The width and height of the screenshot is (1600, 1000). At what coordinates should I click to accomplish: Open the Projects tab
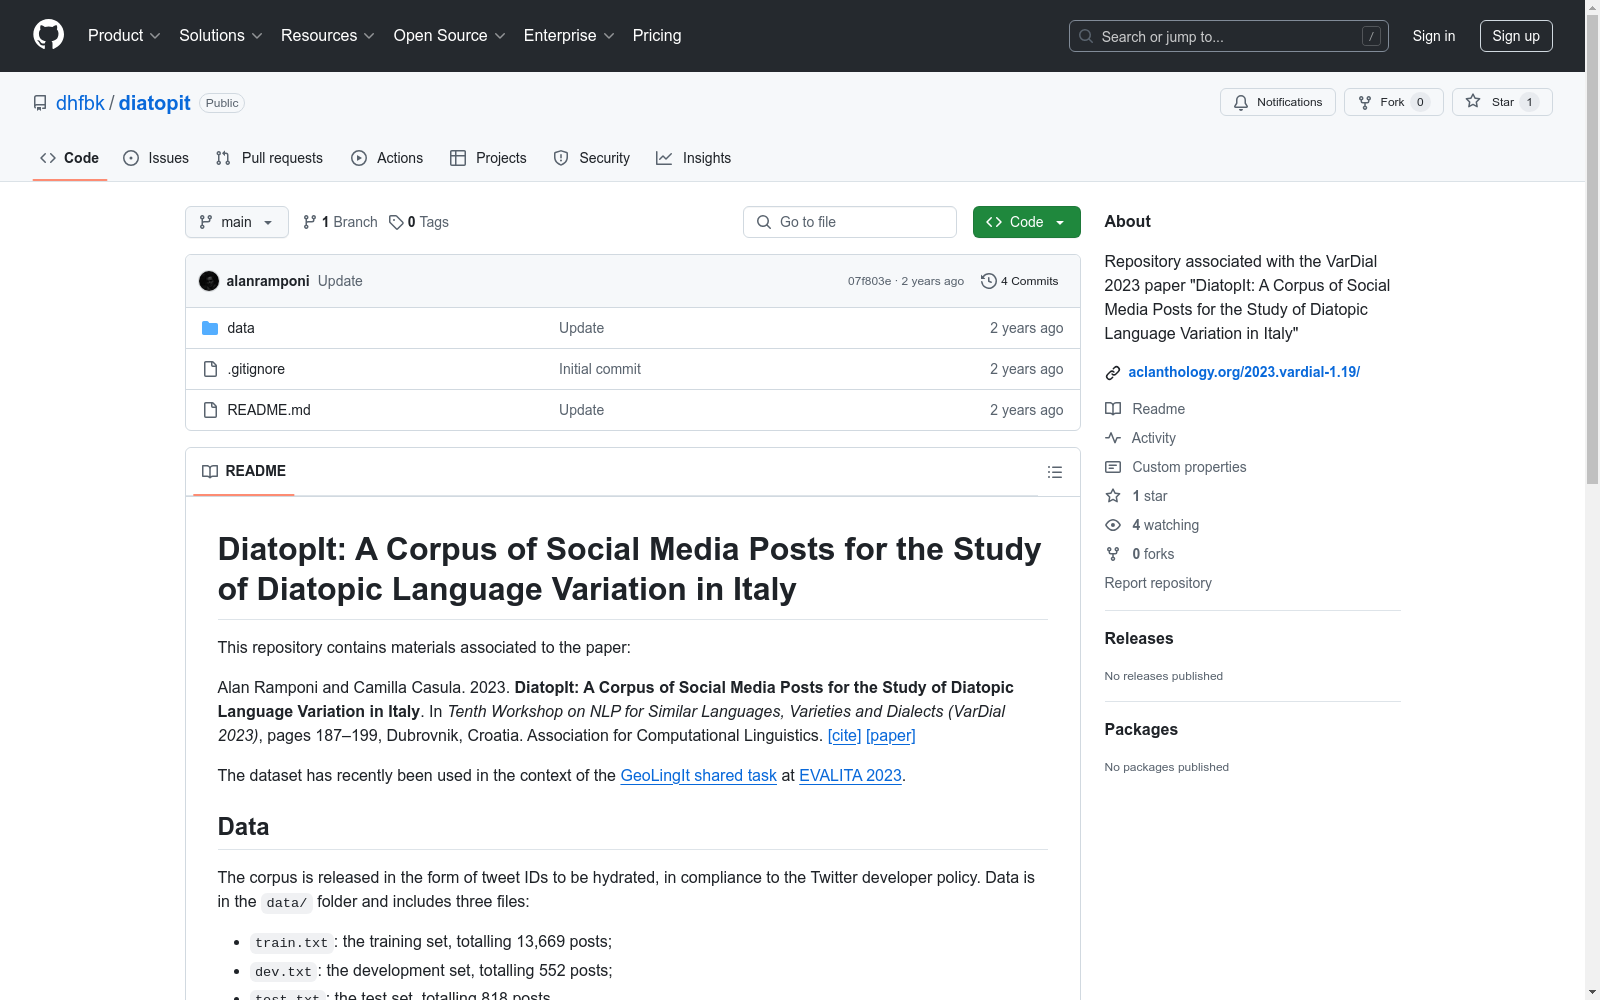tap(488, 158)
